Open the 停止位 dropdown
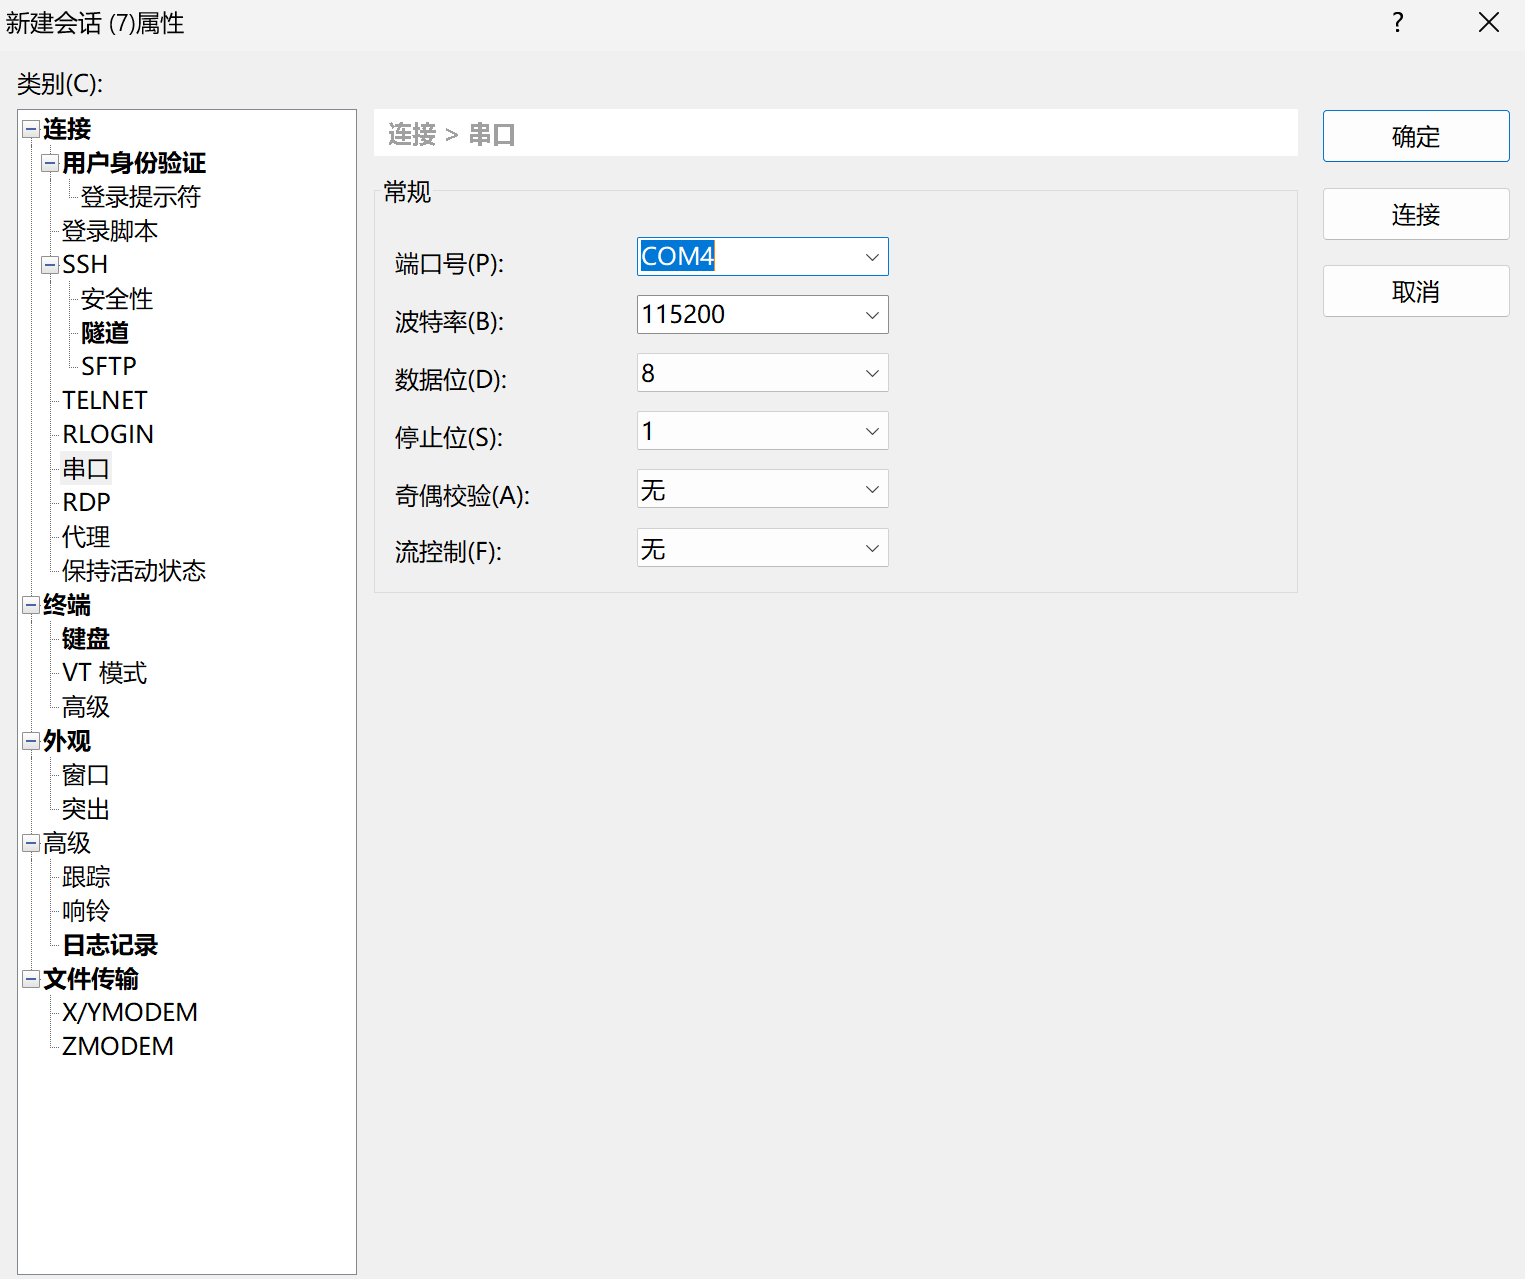The height and width of the screenshot is (1279, 1525). 871,431
